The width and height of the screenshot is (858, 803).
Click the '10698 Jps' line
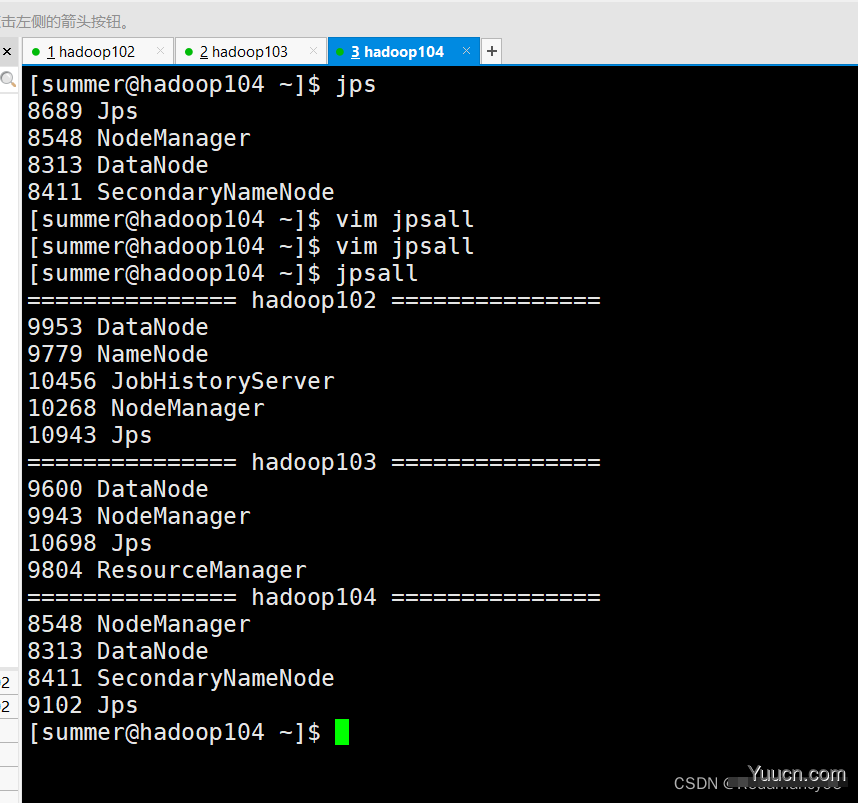[x=90, y=543]
